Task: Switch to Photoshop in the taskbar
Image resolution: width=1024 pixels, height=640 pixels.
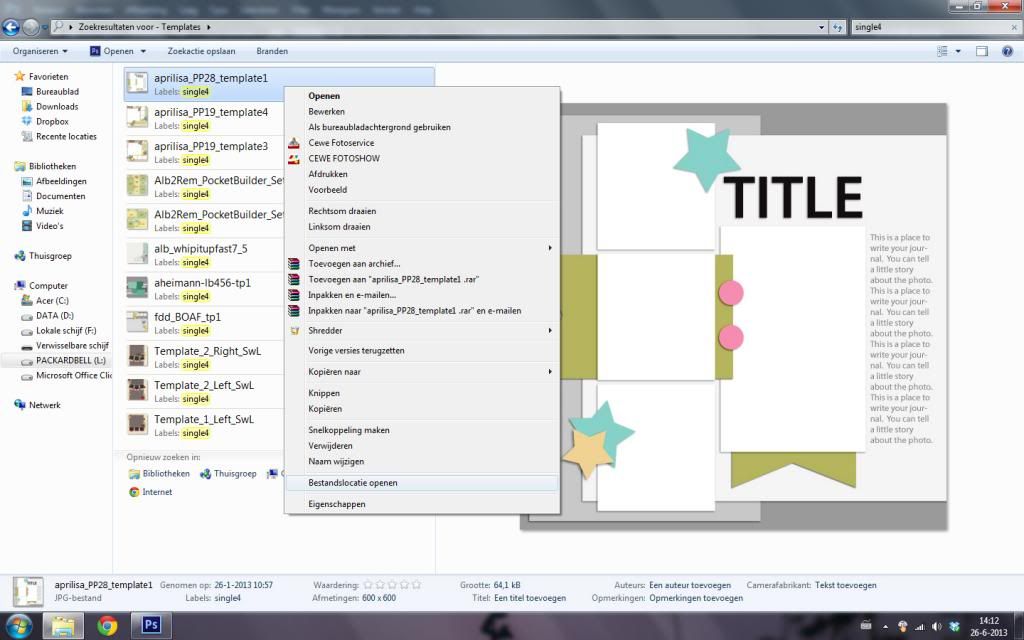Action: 151,626
